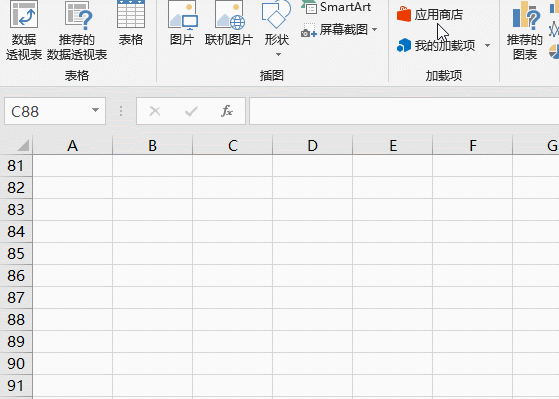Insert a SmartArt graphic
This screenshot has width=559, height=399.
[336, 7]
